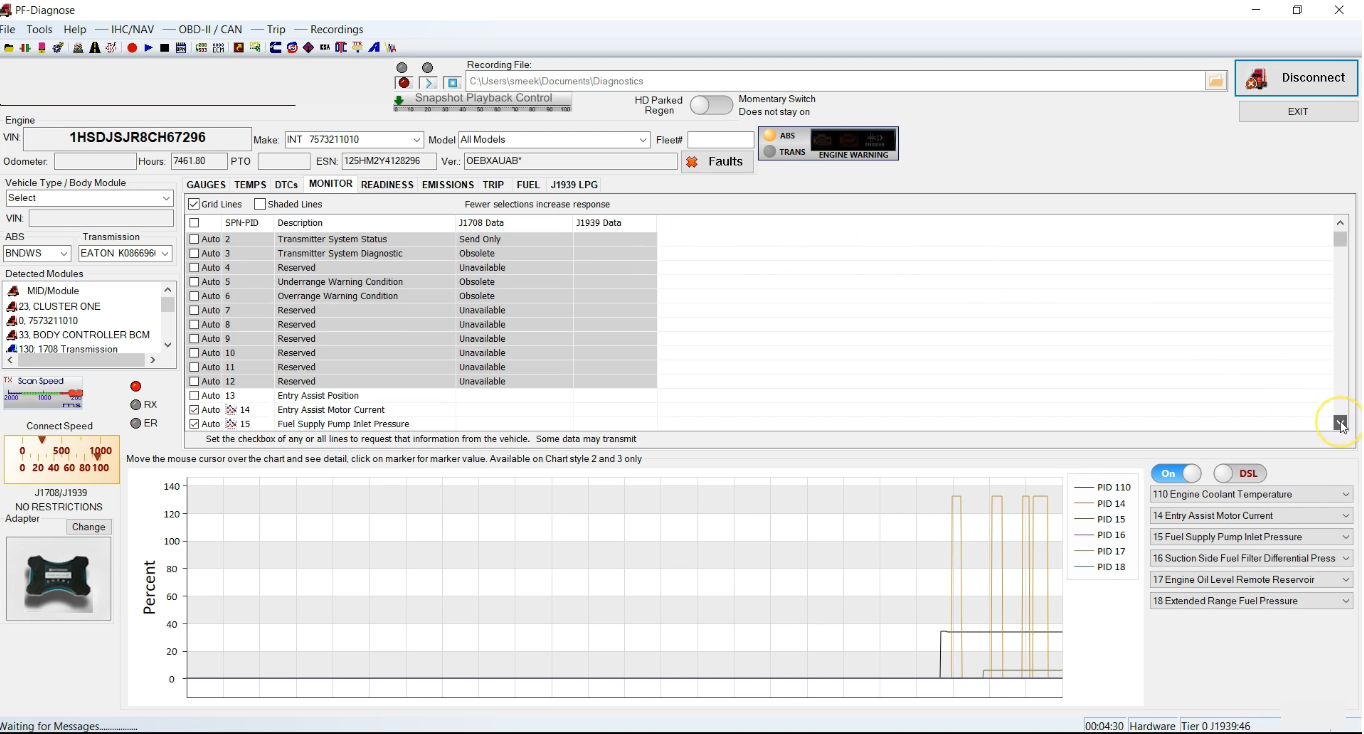Browse for recording file with folder icon
The height and width of the screenshot is (734, 1364).
(x=1216, y=81)
